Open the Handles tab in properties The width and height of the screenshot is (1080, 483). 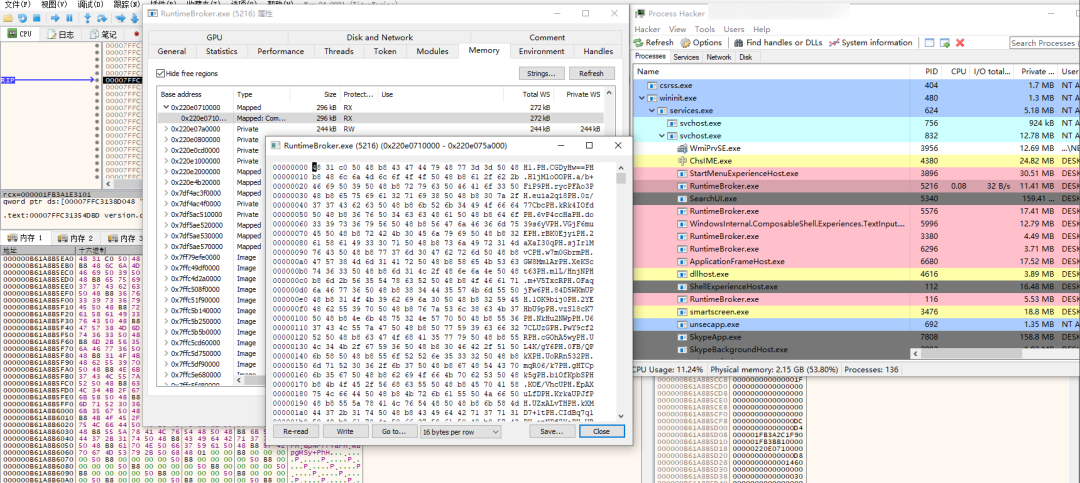pyautogui.click(x=598, y=51)
